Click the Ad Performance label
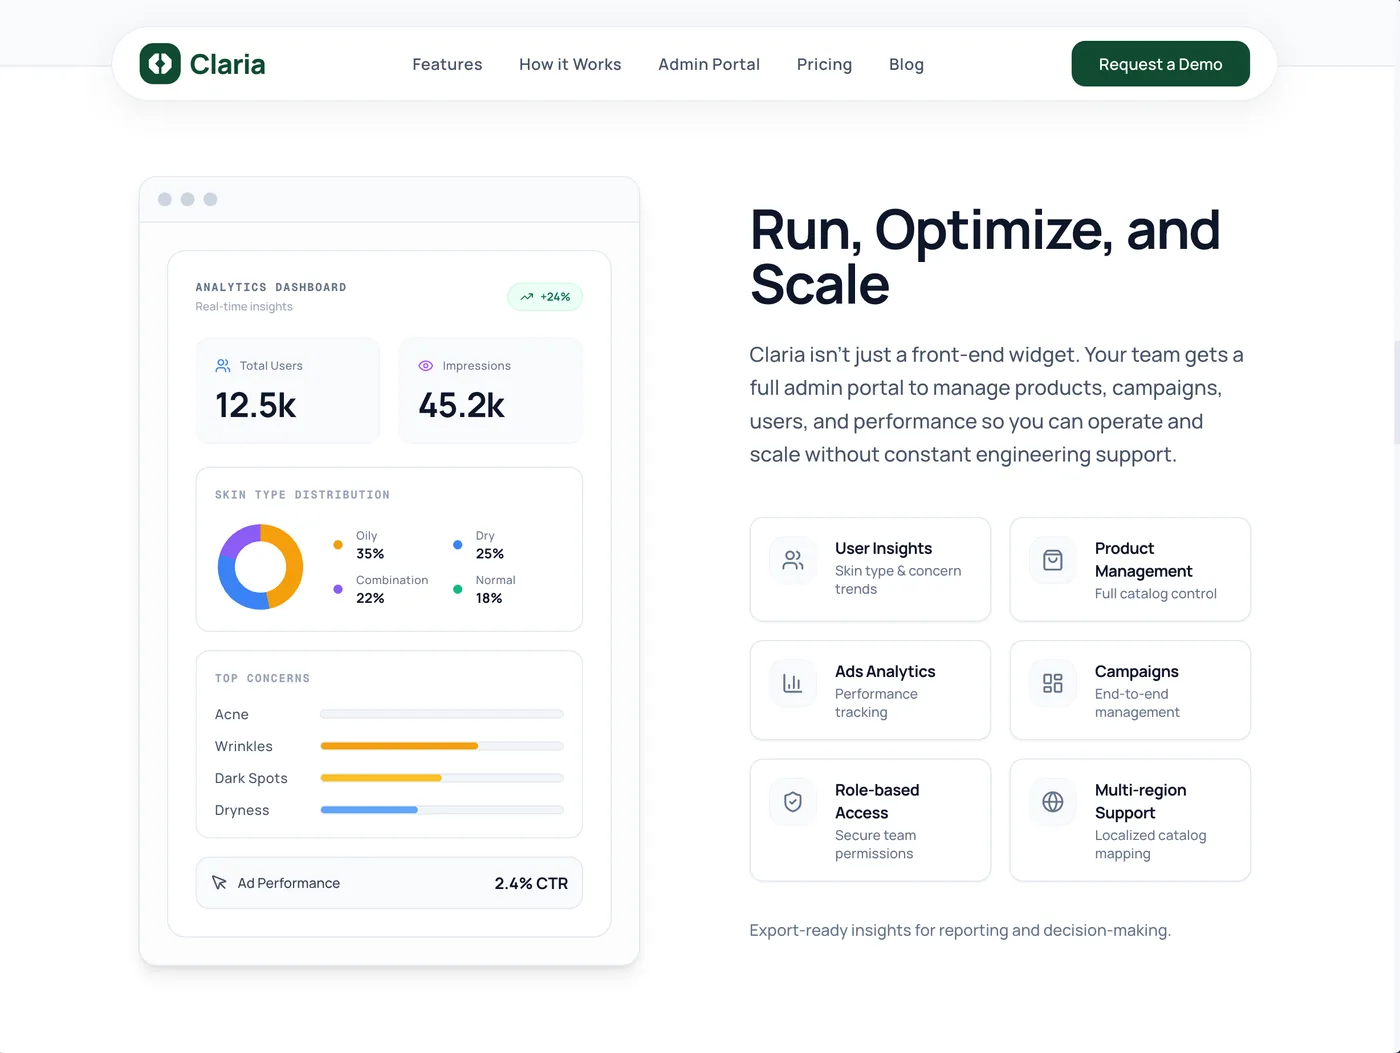This screenshot has width=1400, height=1053. pyautogui.click(x=289, y=883)
